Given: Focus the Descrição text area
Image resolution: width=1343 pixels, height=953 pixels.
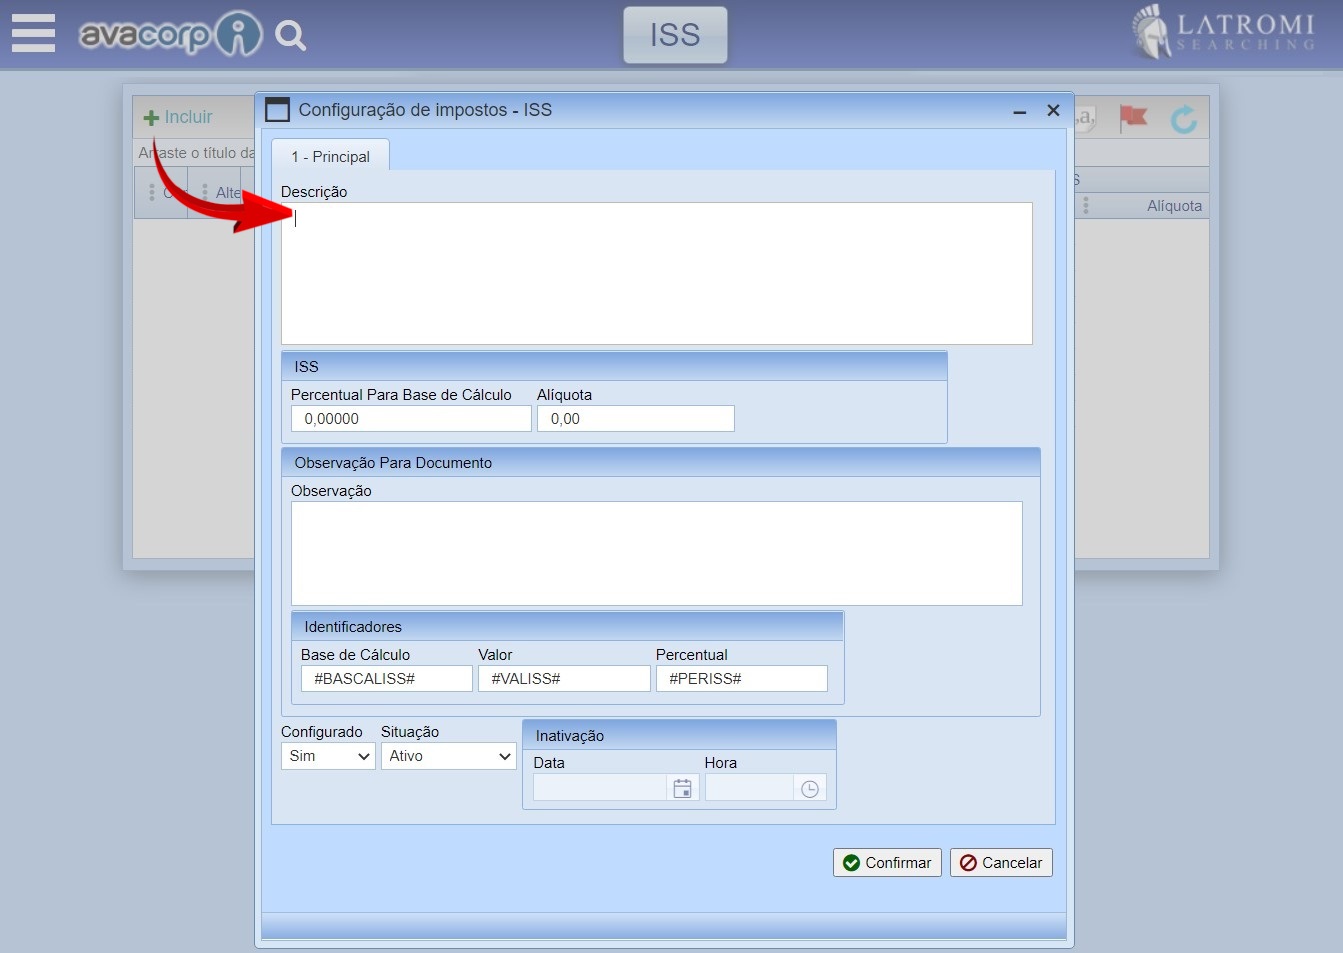Looking at the screenshot, I should (x=656, y=273).
